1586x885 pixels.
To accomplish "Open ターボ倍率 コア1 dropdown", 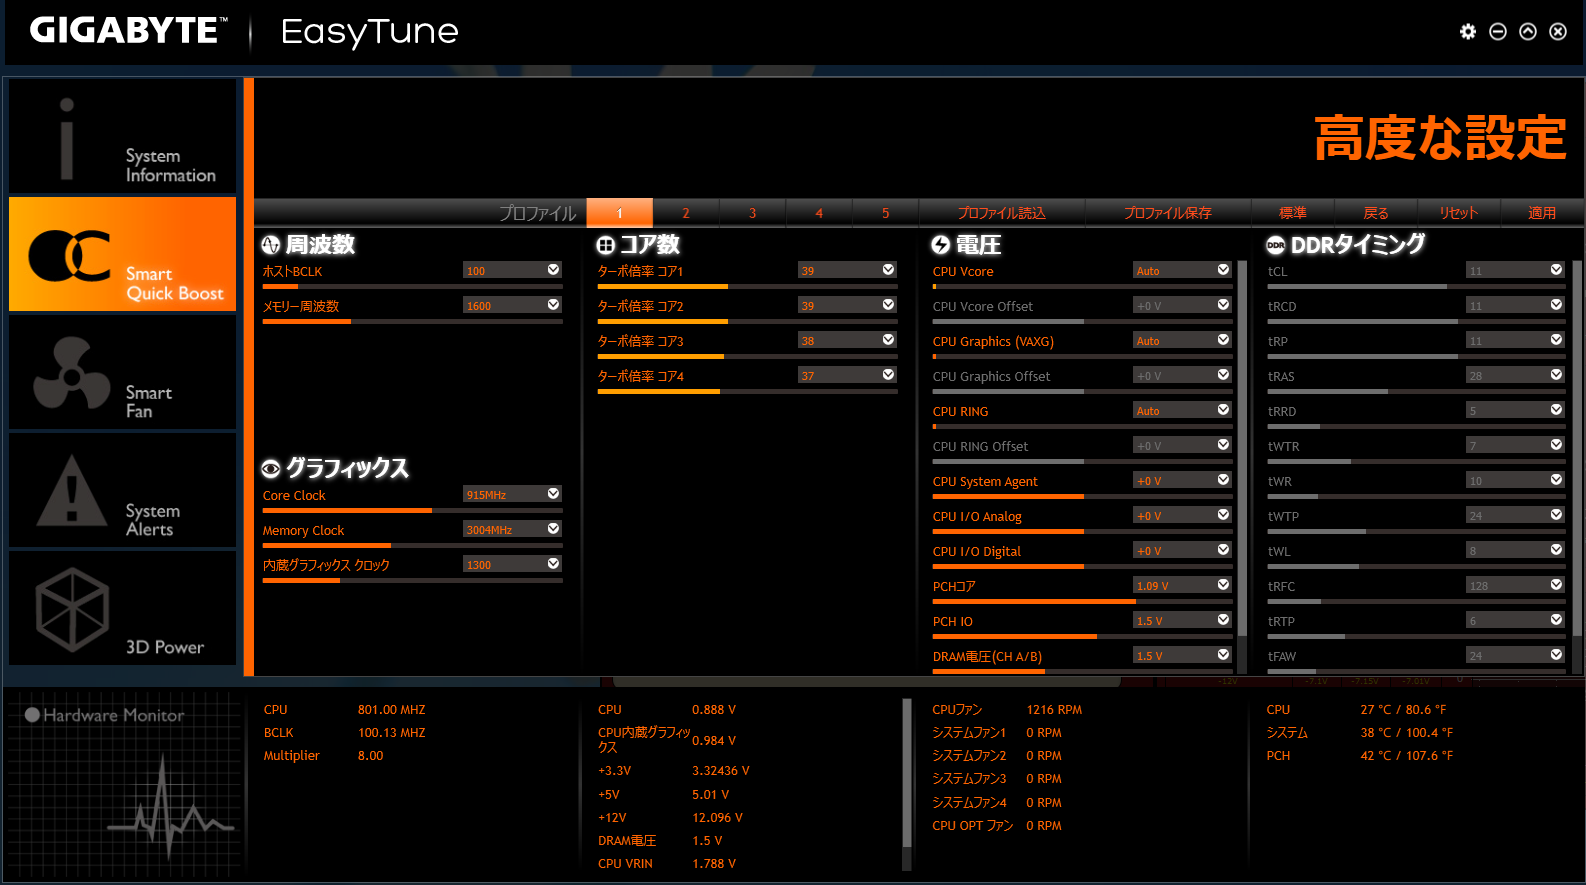I will tap(848, 271).
